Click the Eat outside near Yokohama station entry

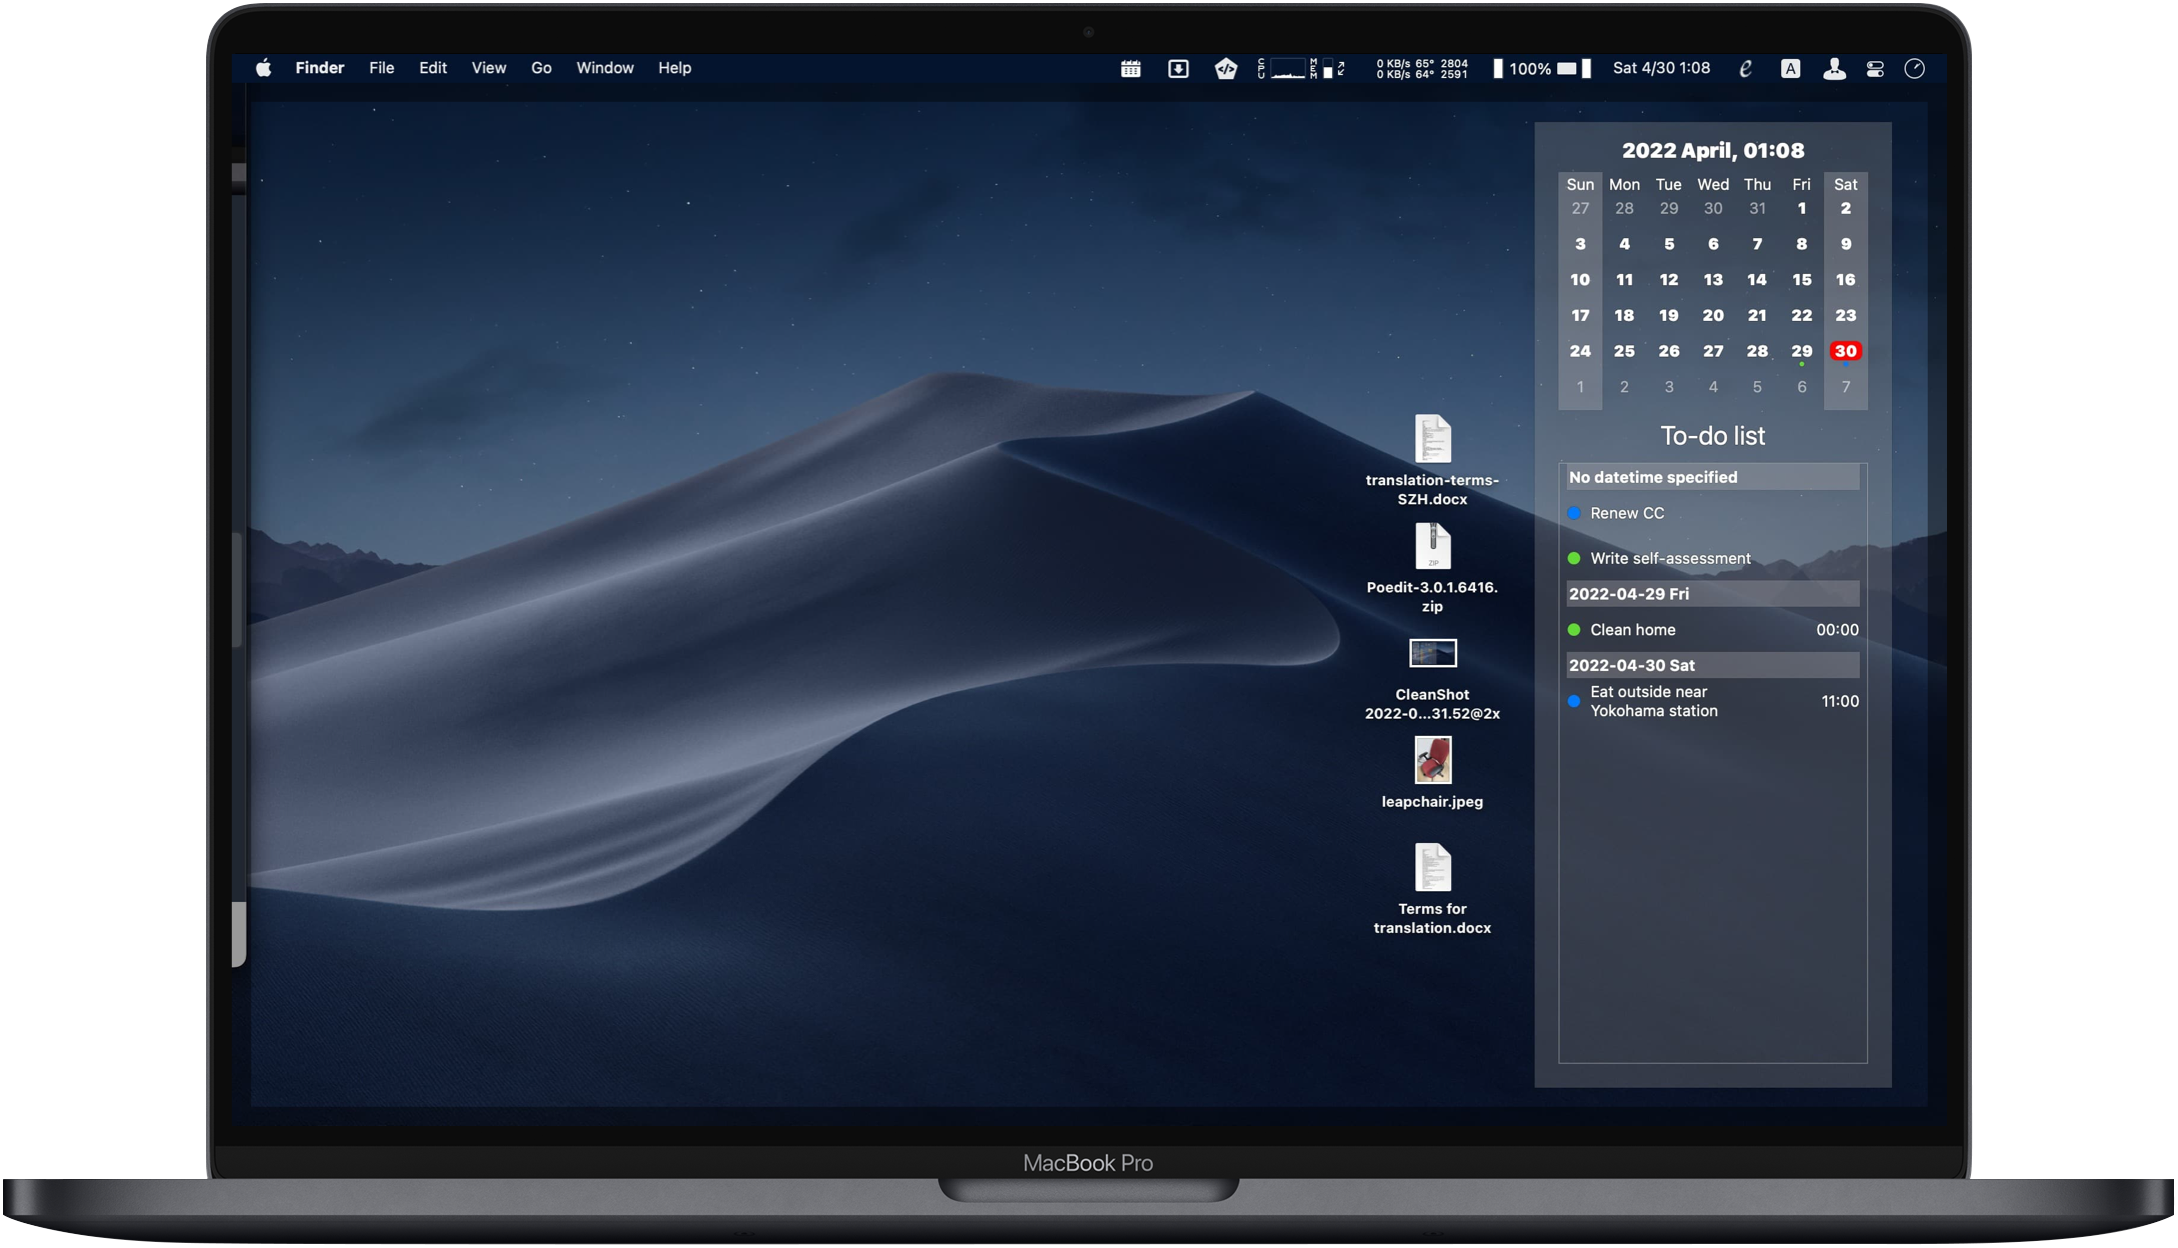pyautogui.click(x=1654, y=701)
